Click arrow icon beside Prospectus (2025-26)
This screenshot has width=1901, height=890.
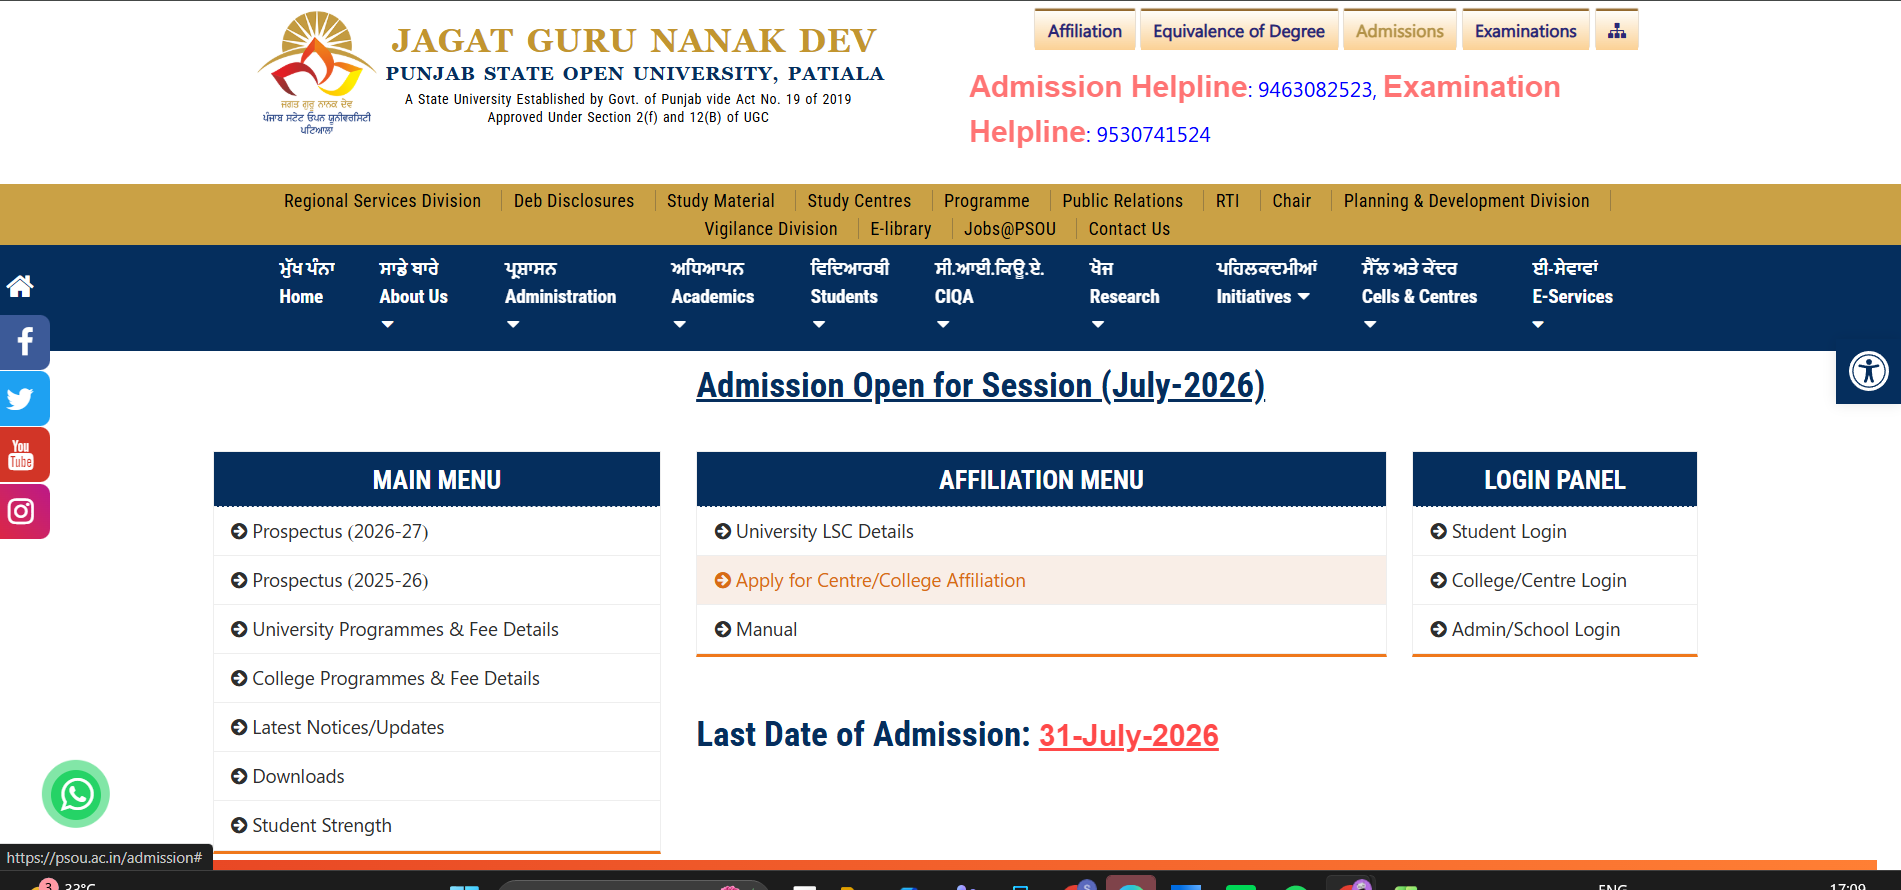(x=239, y=581)
